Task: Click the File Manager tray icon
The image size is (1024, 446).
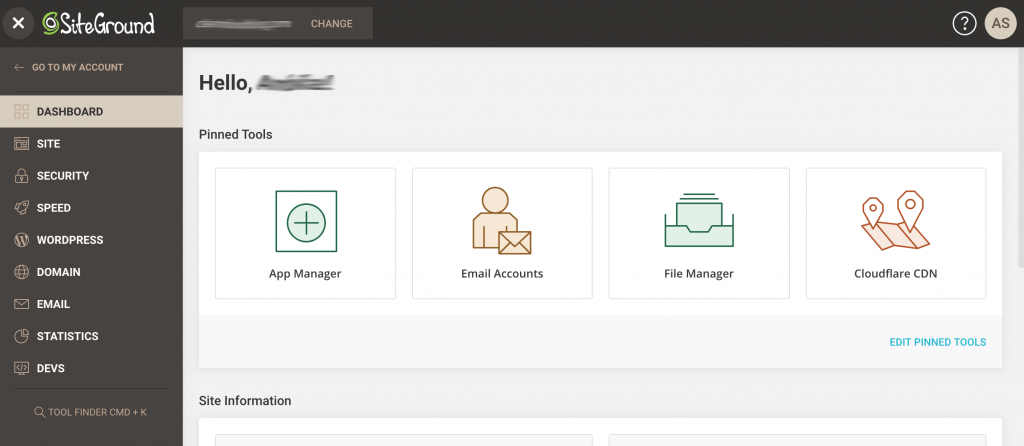Action: 699,219
